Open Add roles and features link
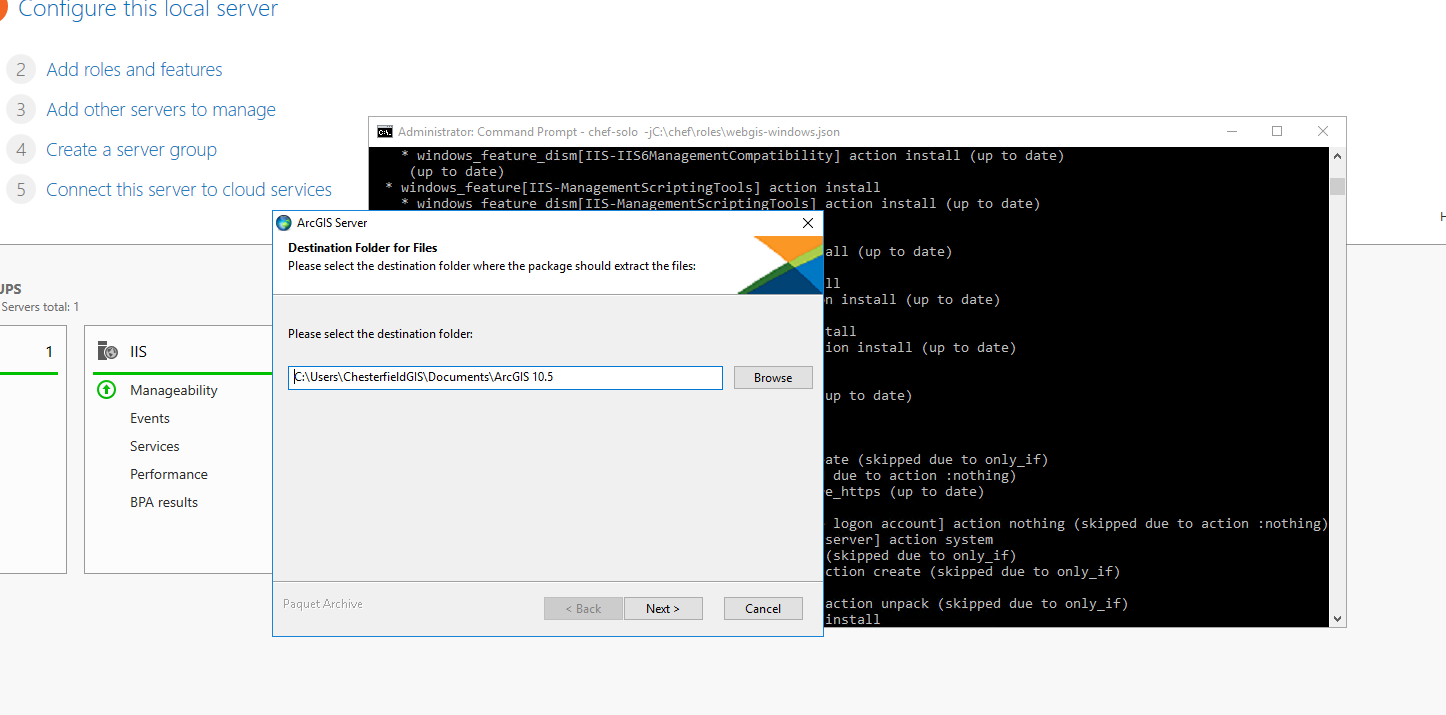 tap(134, 69)
